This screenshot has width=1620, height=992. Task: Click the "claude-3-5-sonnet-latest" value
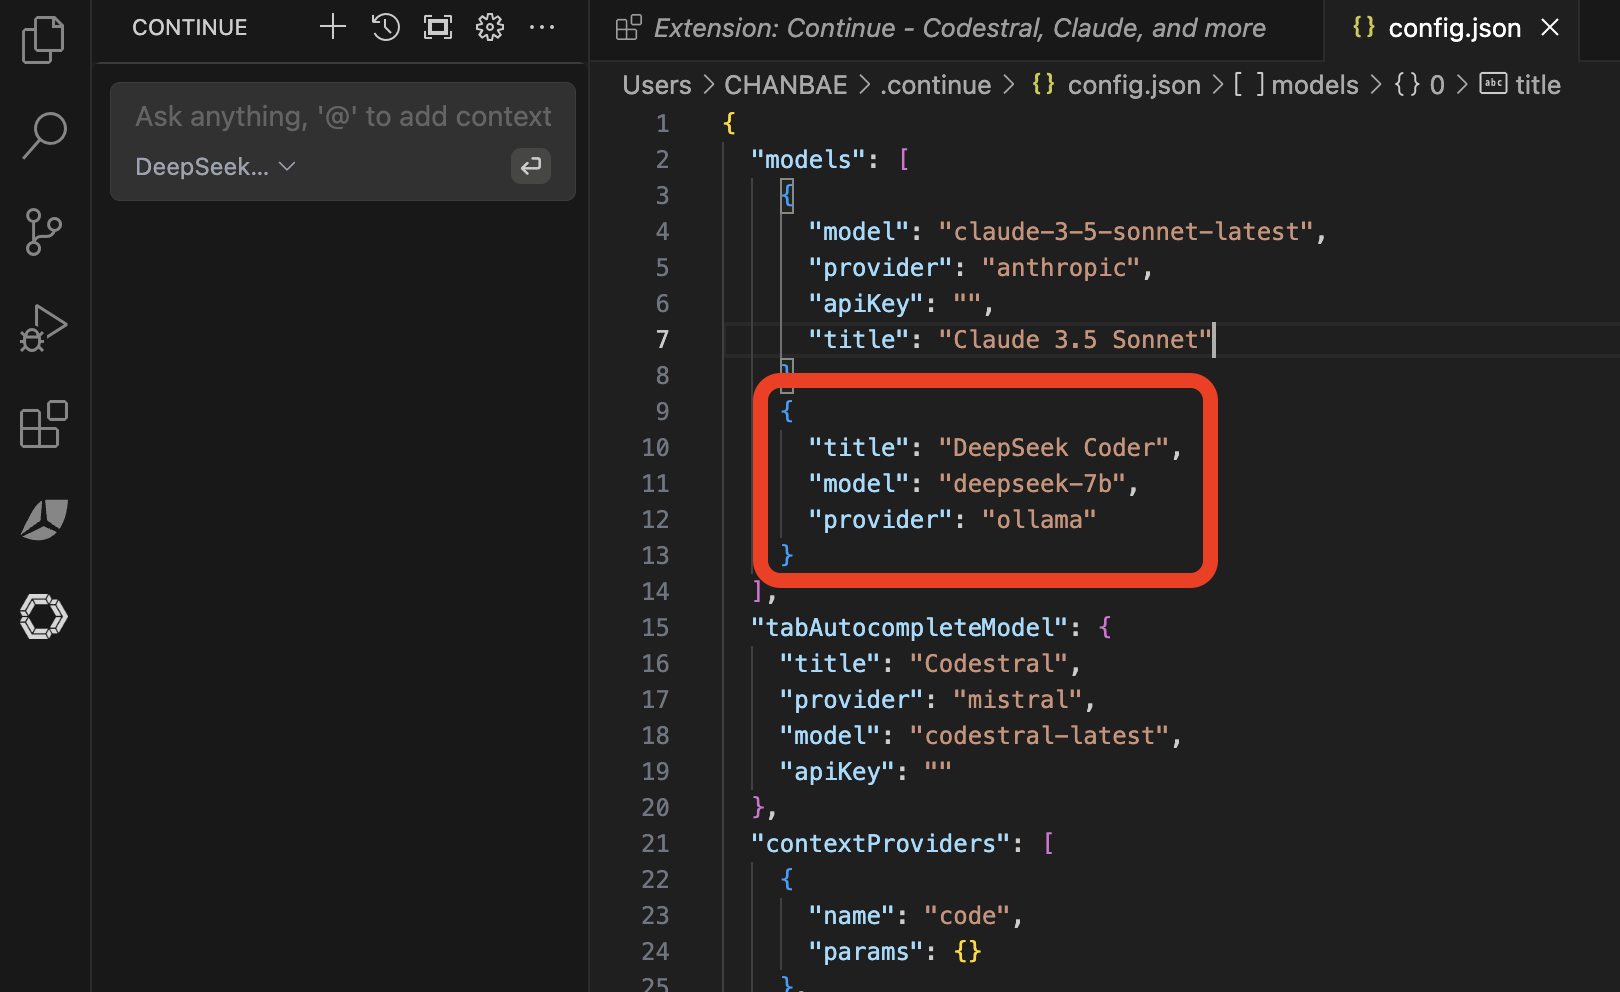(x=1125, y=231)
